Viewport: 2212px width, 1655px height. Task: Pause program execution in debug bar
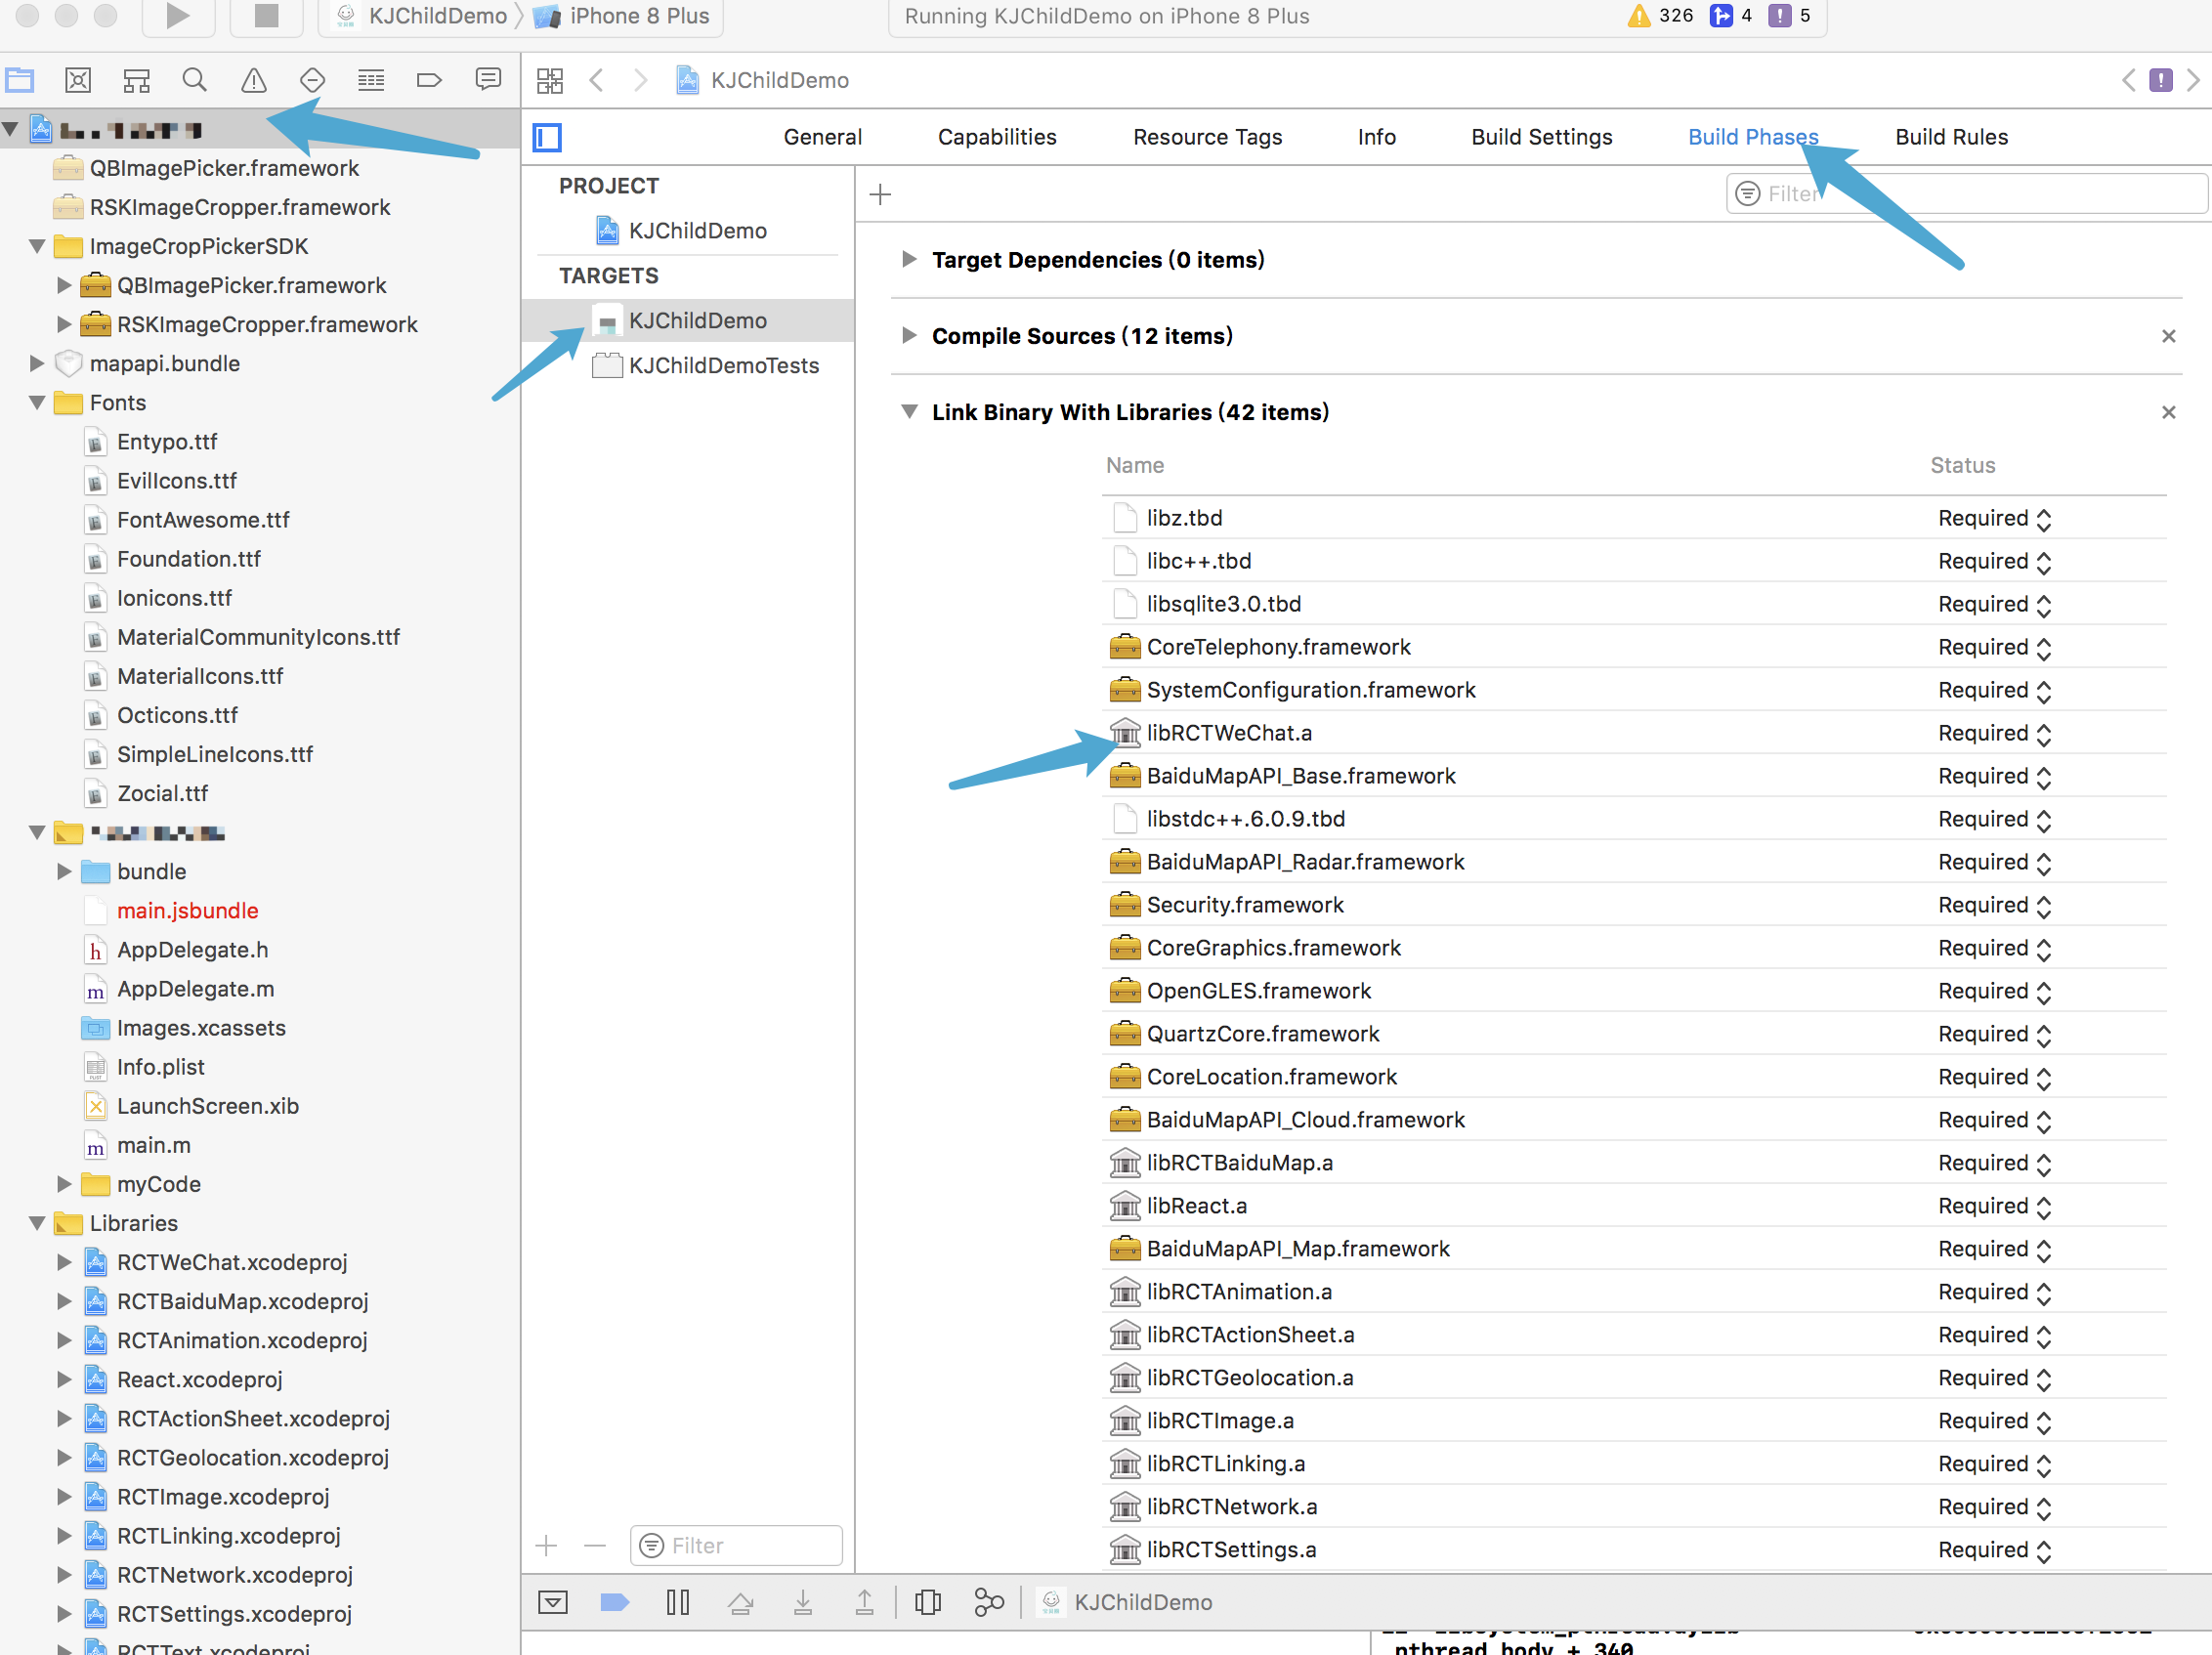click(677, 1602)
